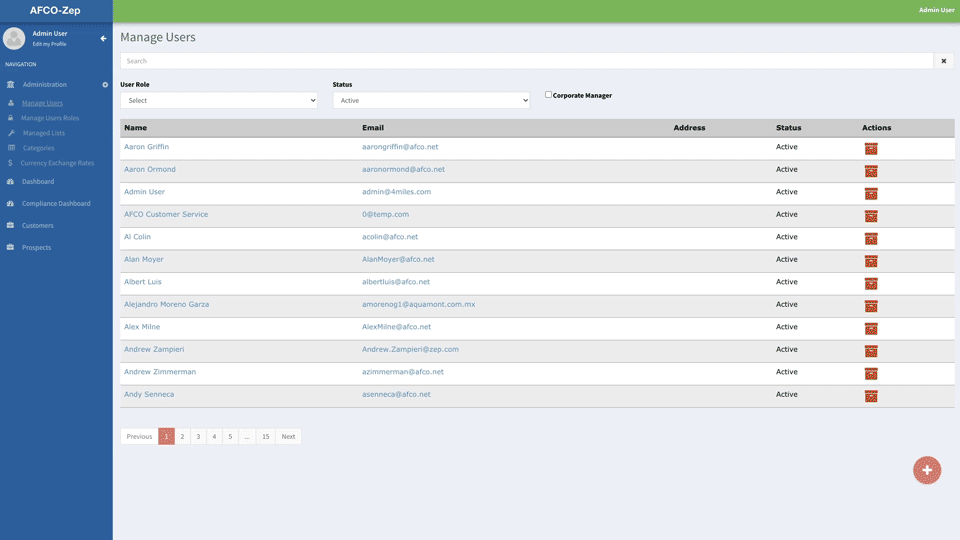Open the Status dropdown showing Active
Screen dimensions: 960x540
pos(431,100)
